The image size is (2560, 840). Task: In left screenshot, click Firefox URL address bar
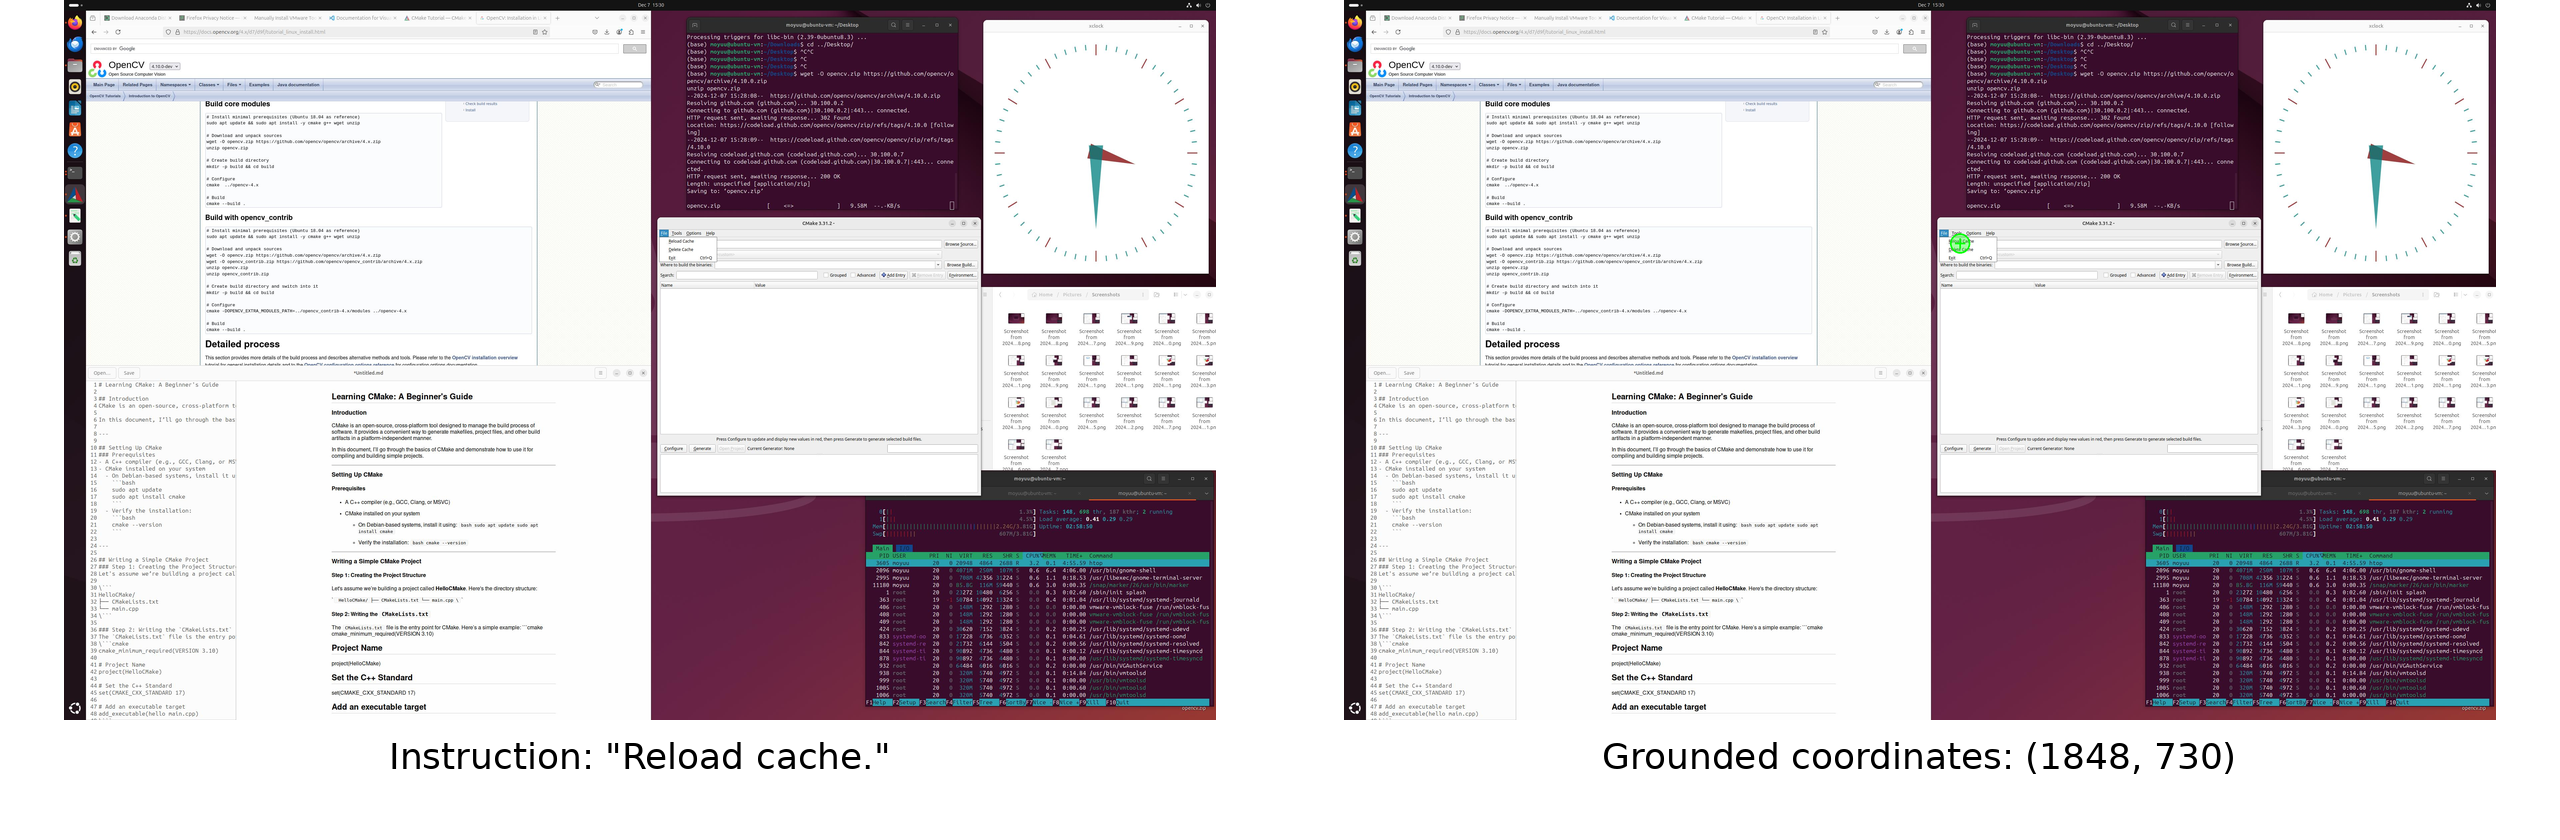(x=357, y=32)
